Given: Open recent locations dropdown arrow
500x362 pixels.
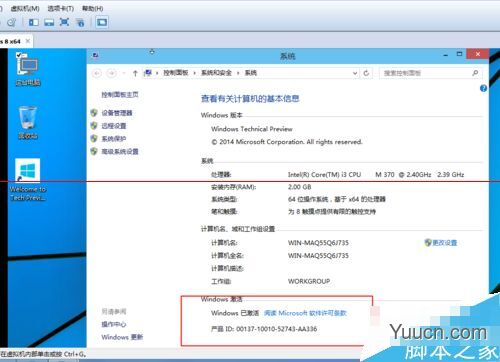Looking at the screenshot, I should tap(124, 73).
